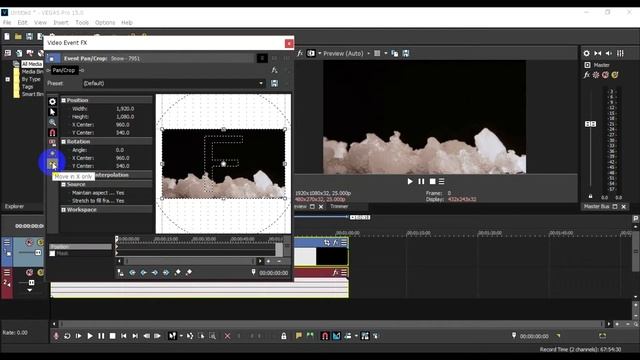
Task: Toggle Dim Output speaker icon on Master
Action: 609,53
